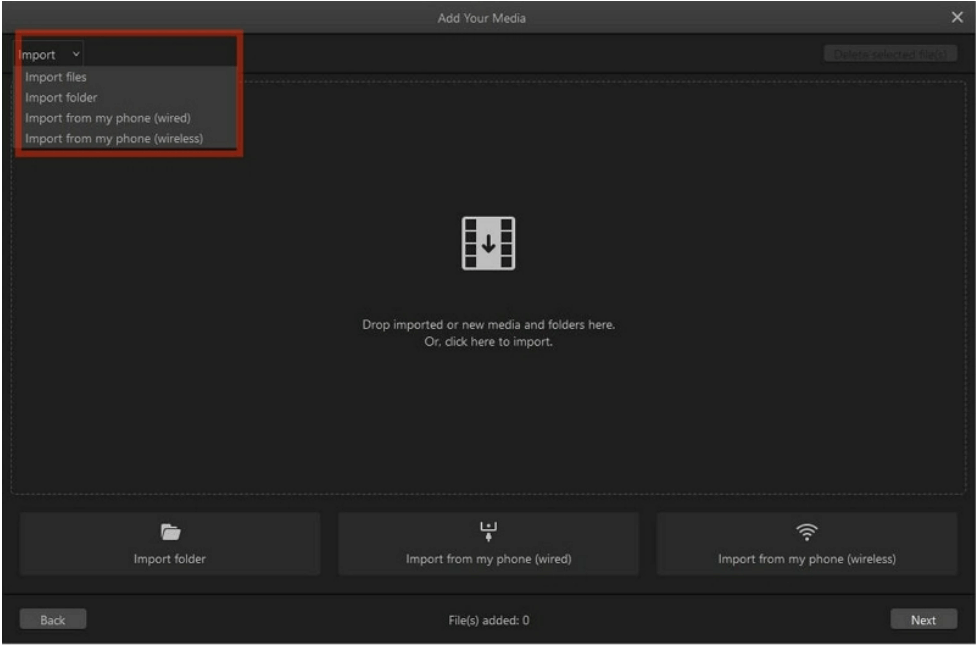Screen dimensions: 976x645
Task: Click bottom Import from my phone (wireless) label
Action: (807, 559)
